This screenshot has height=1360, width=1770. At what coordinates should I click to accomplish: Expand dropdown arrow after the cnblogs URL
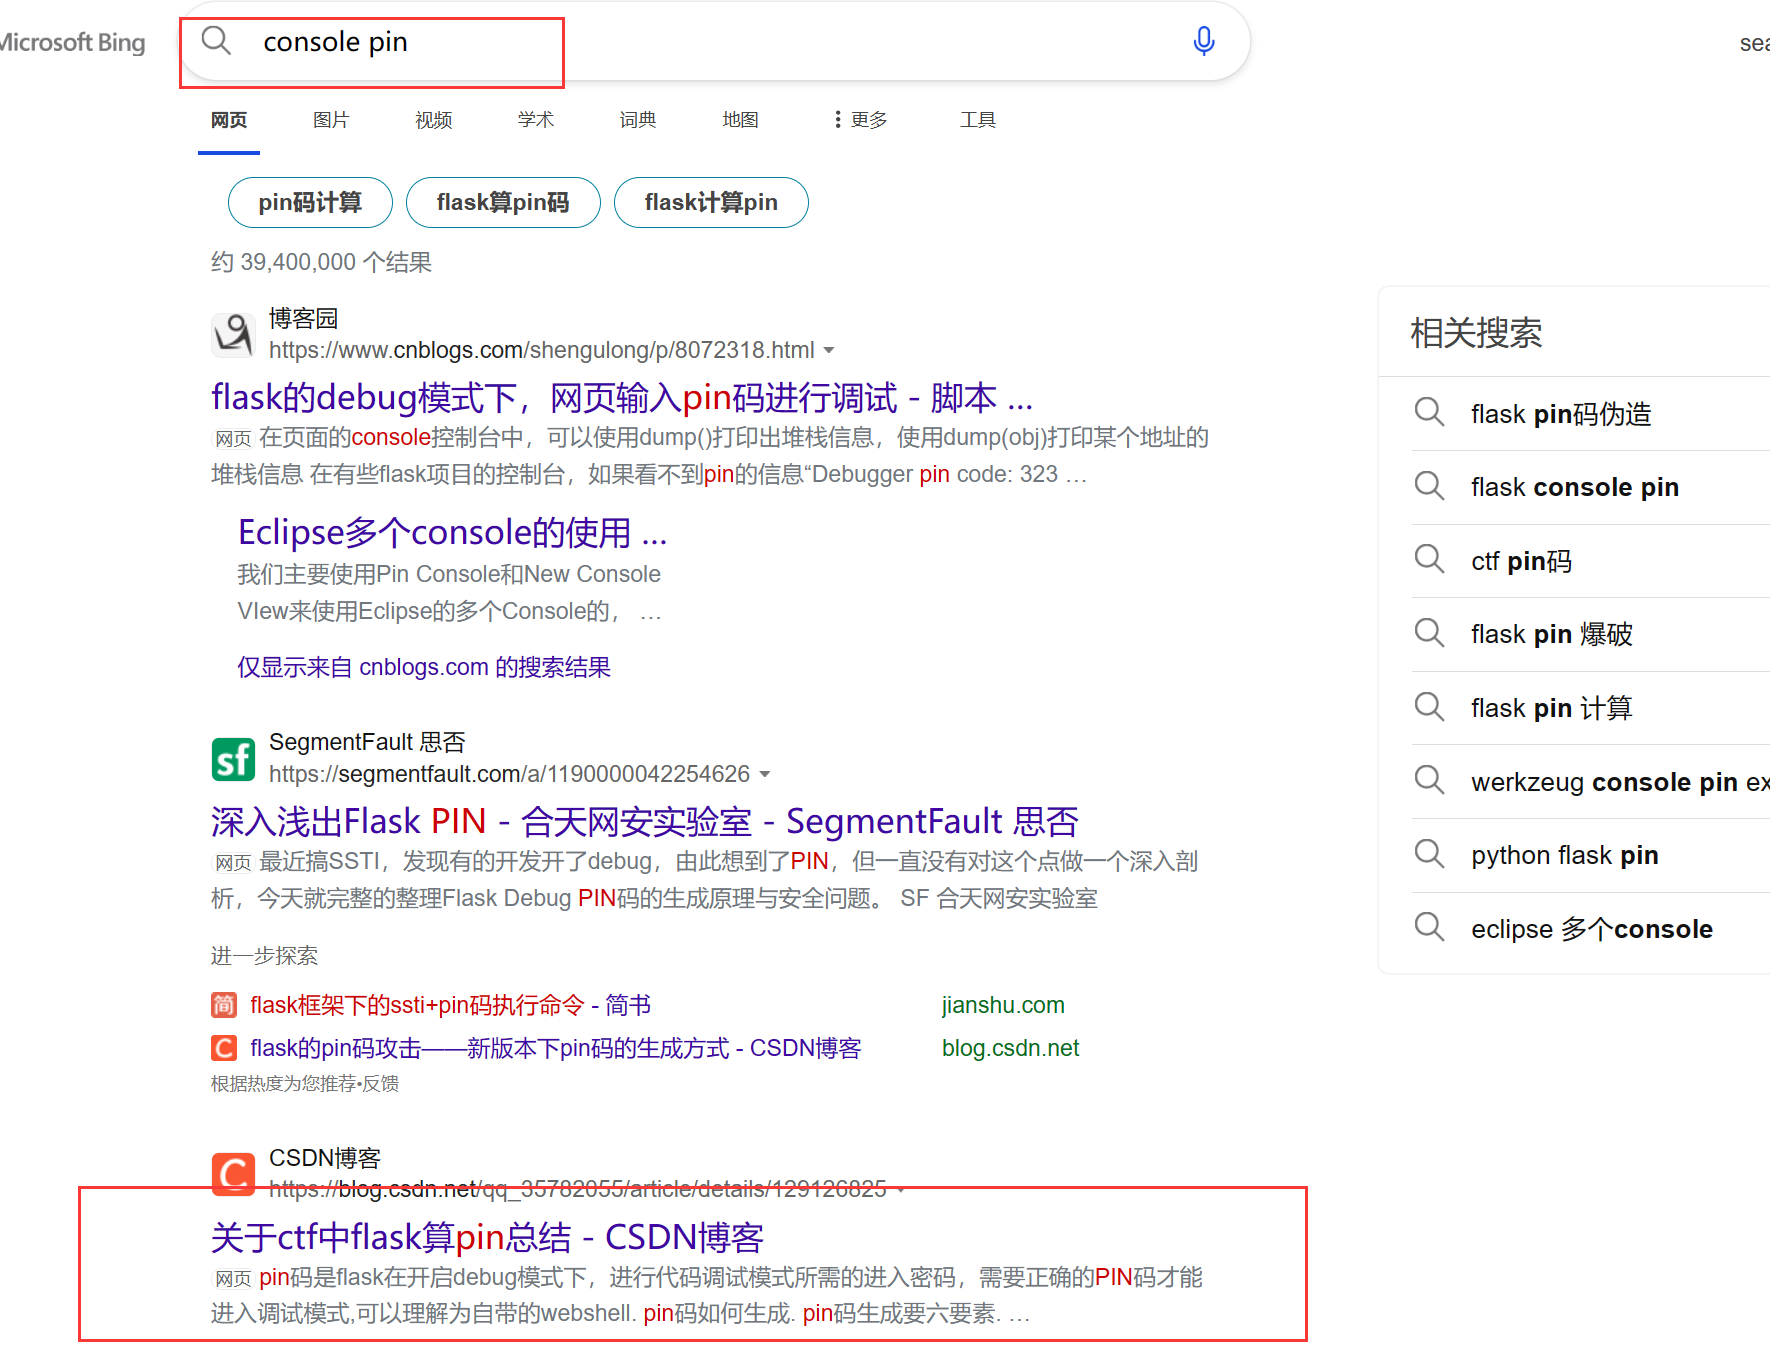tap(828, 351)
